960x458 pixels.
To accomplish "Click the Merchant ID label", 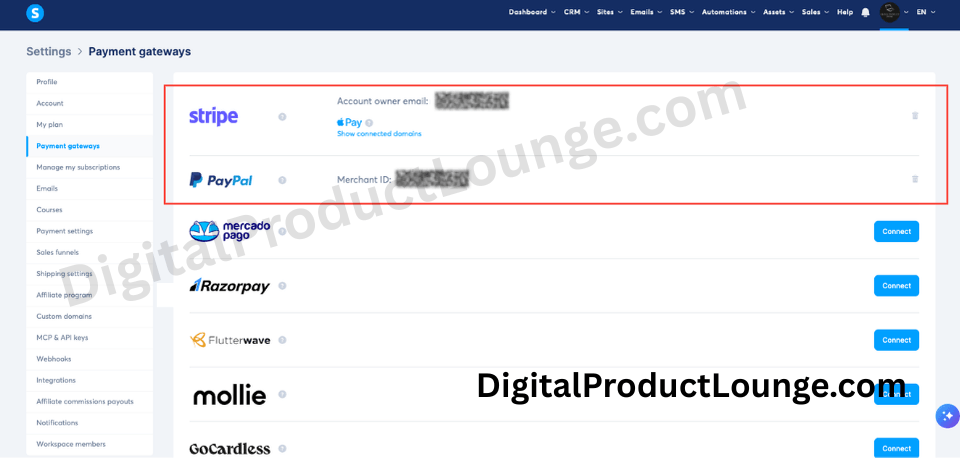I will coord(364,180).
